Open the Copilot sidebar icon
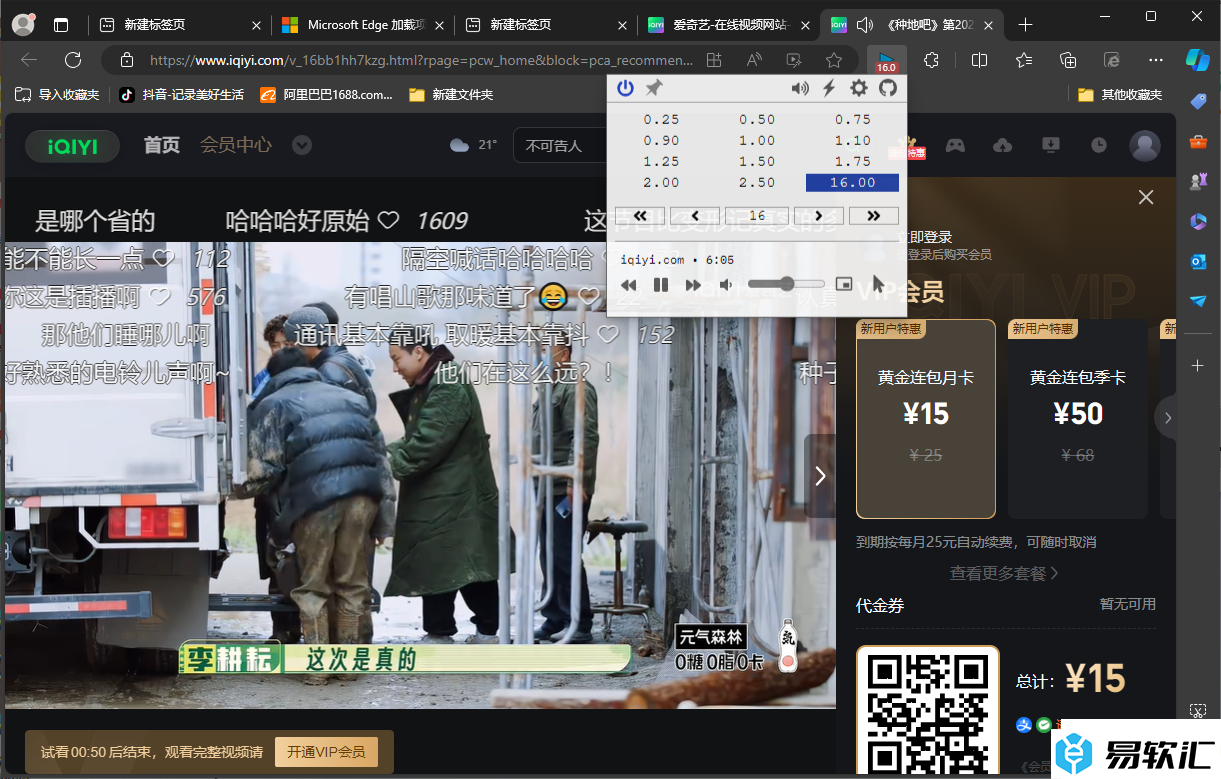The height and width of the screenshot is (779, 1221). pyautogui.click(x=1198, y=60)
